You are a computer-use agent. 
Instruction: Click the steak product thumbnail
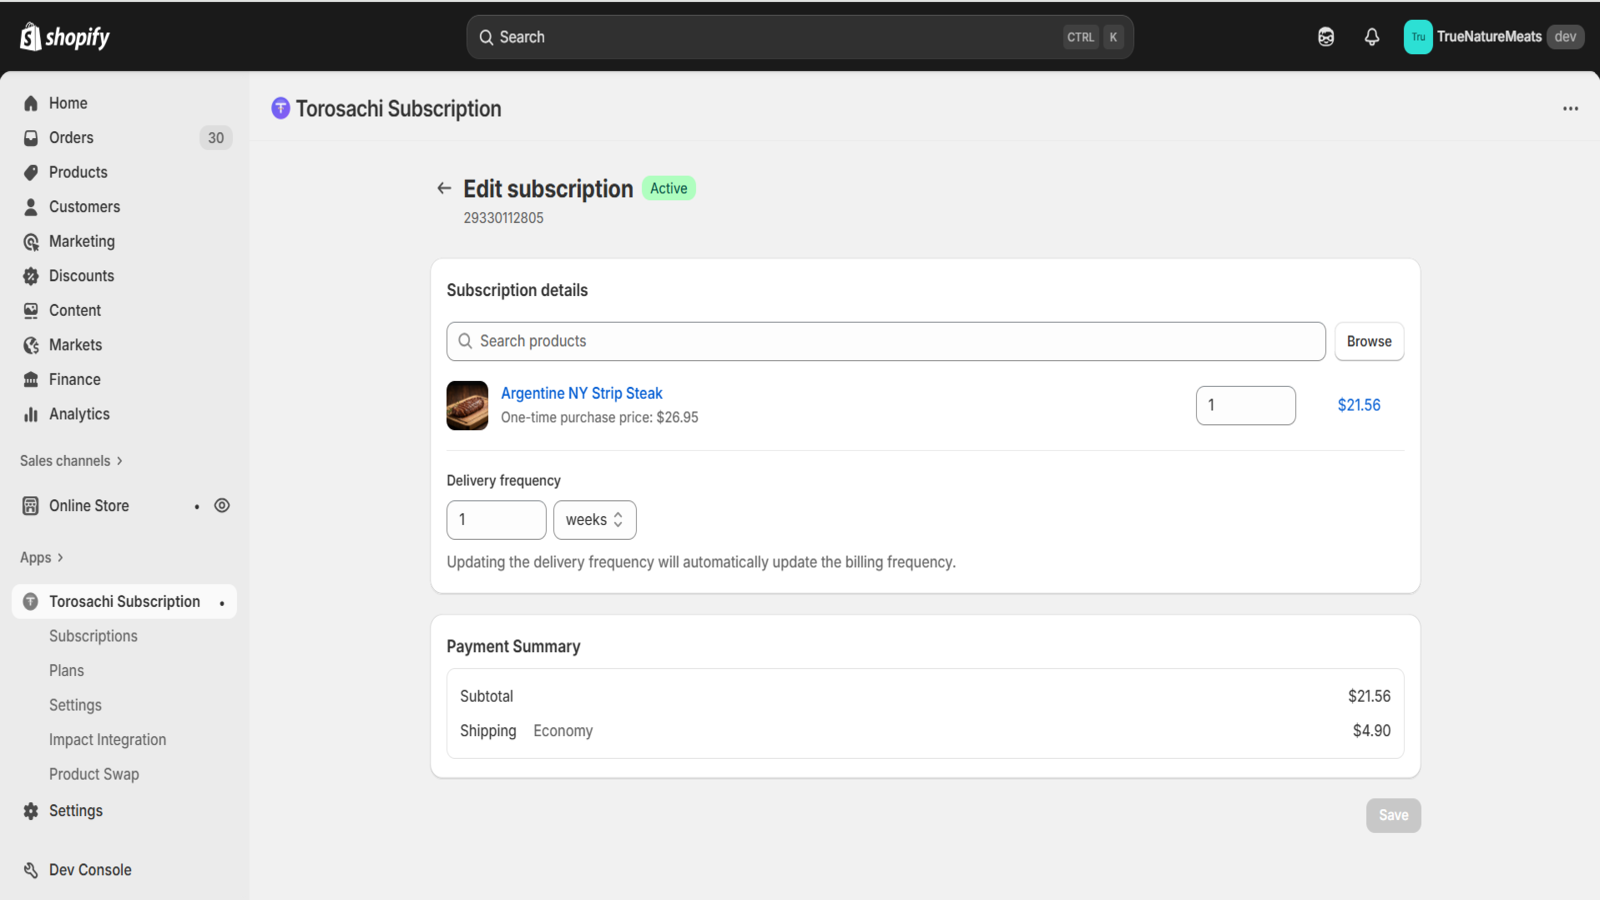[467, 405]
